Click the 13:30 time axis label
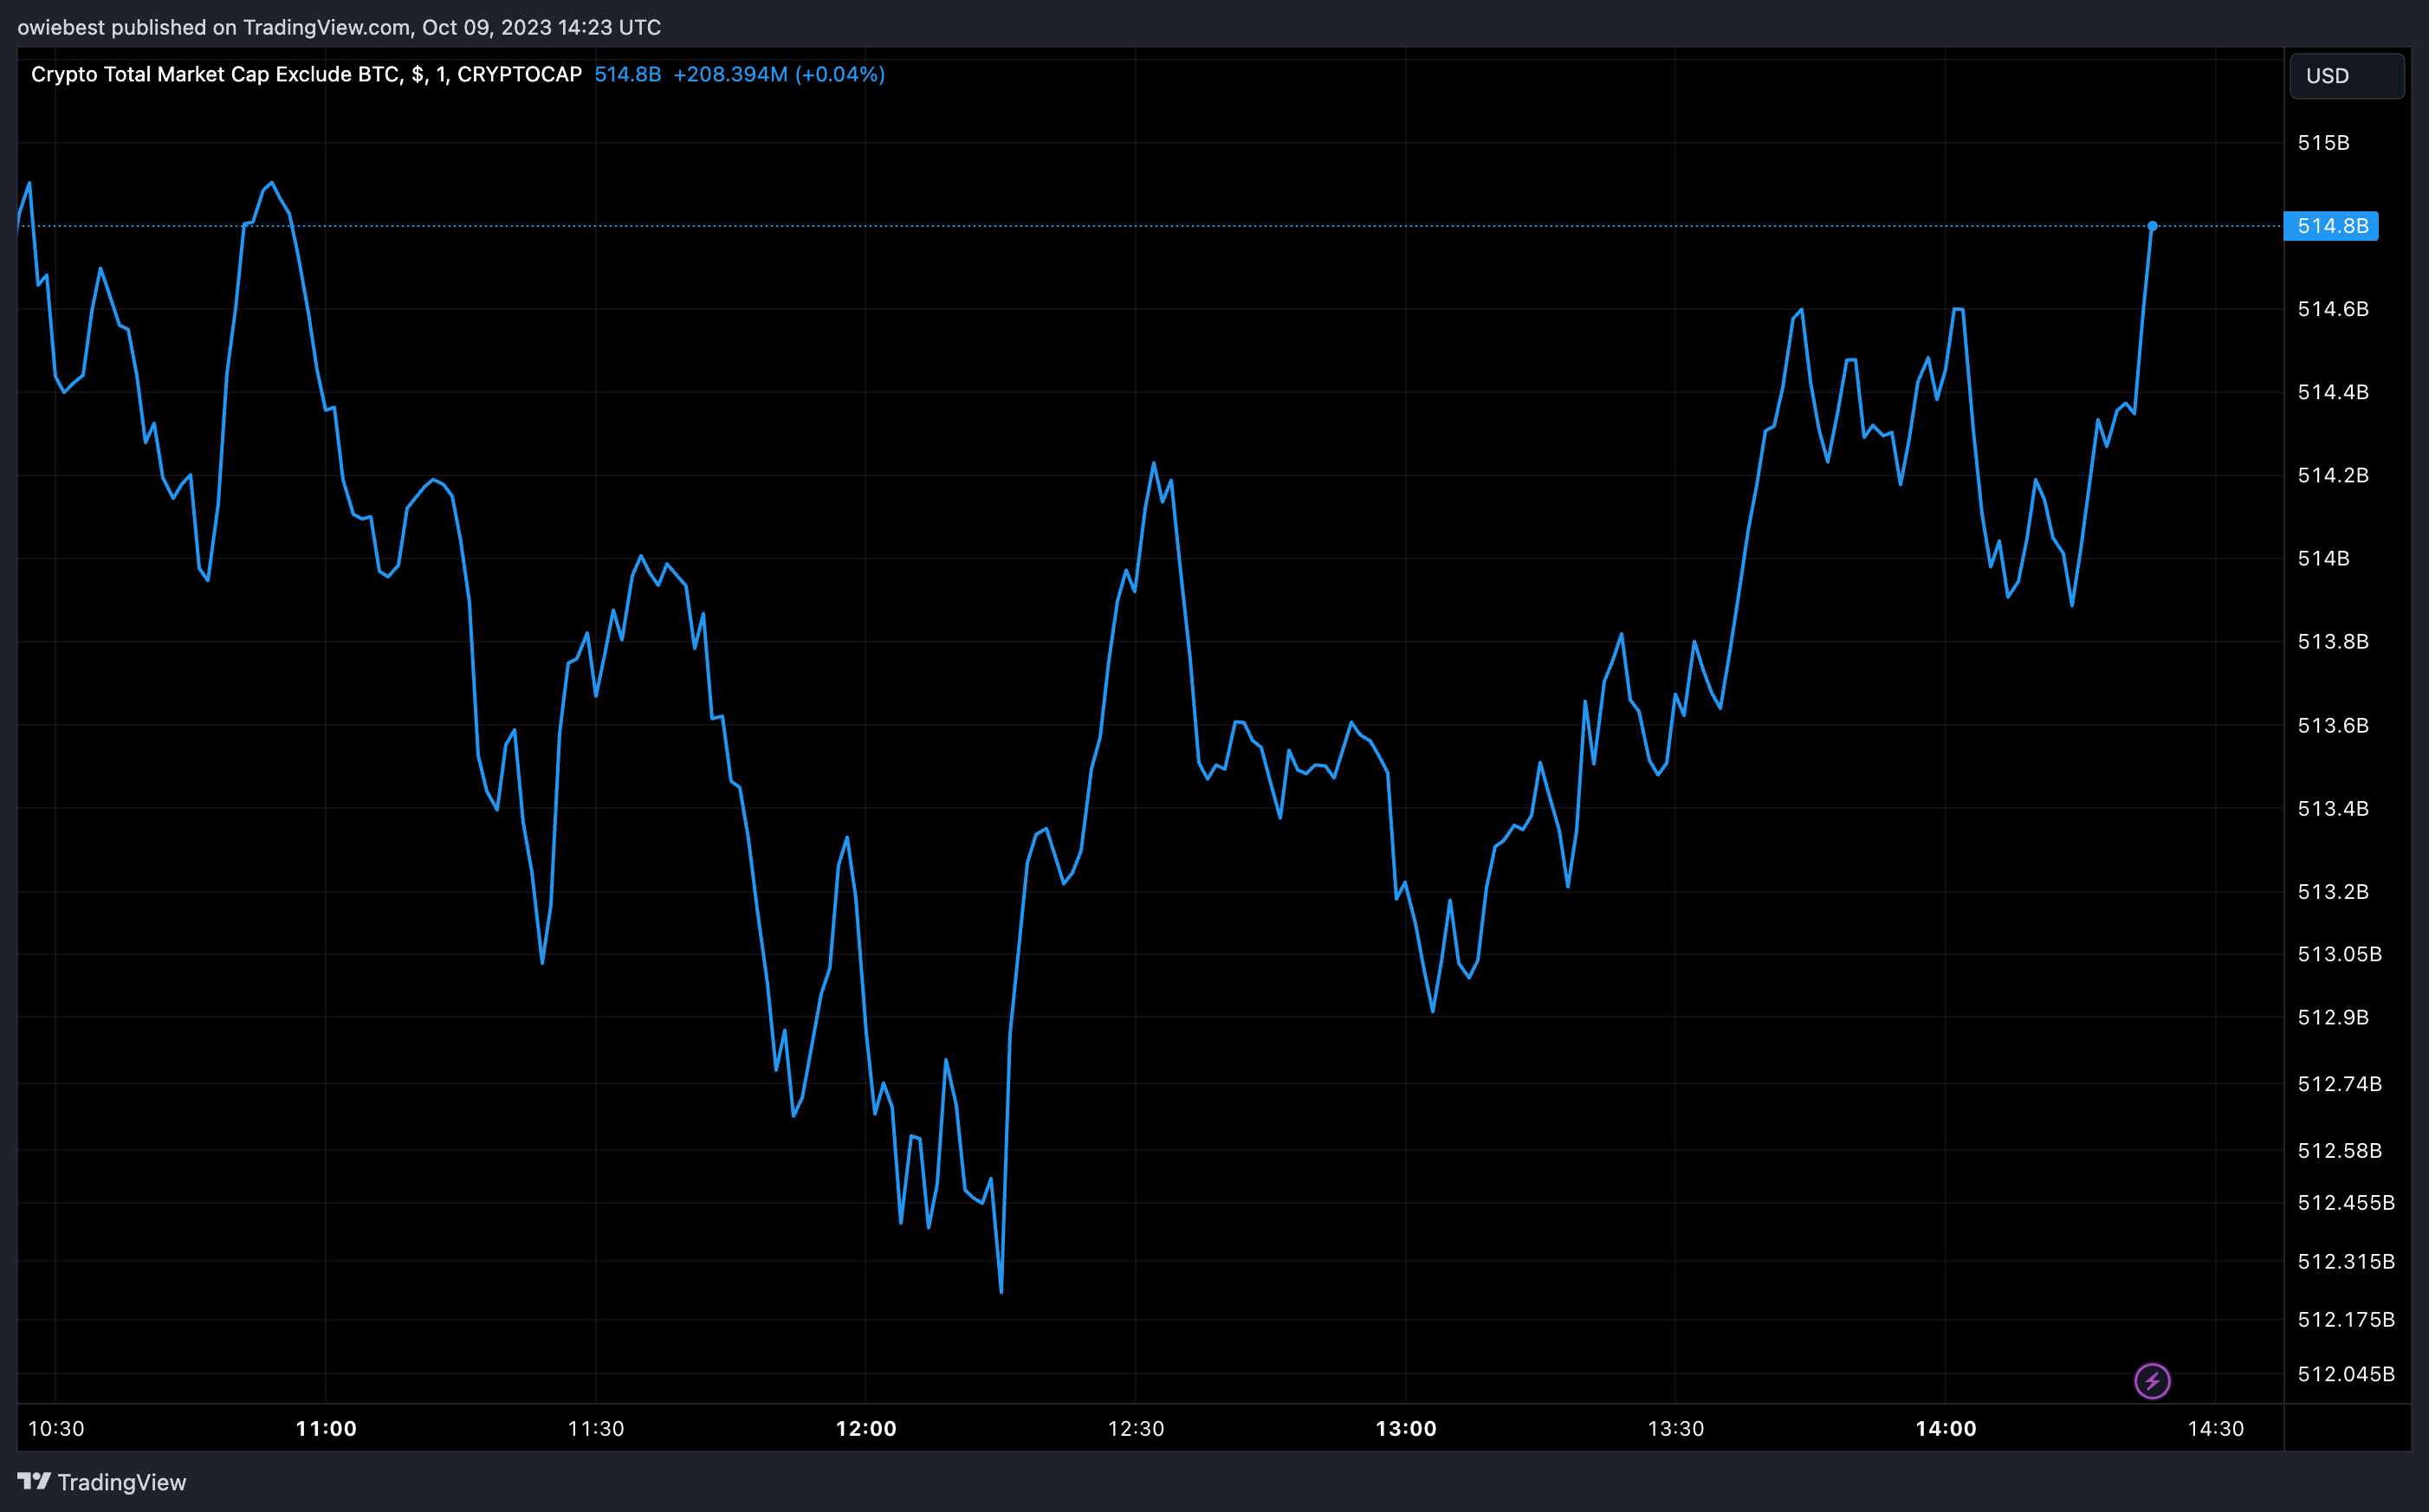 (1676, 1428)
